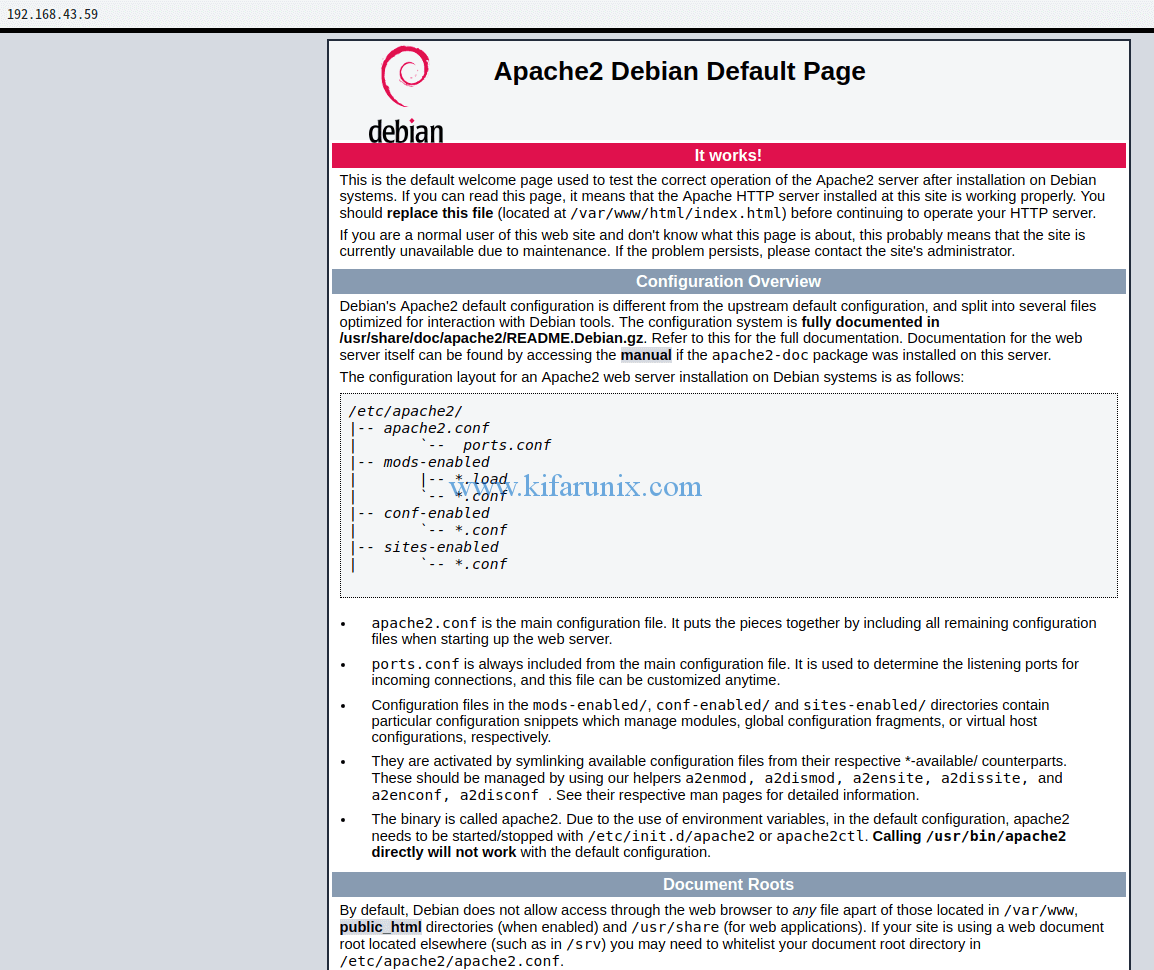This screenshot has height=970, width=1154.
Task: Click the Apache2 Debian Default Page title
Action: (x=679, y=71)
